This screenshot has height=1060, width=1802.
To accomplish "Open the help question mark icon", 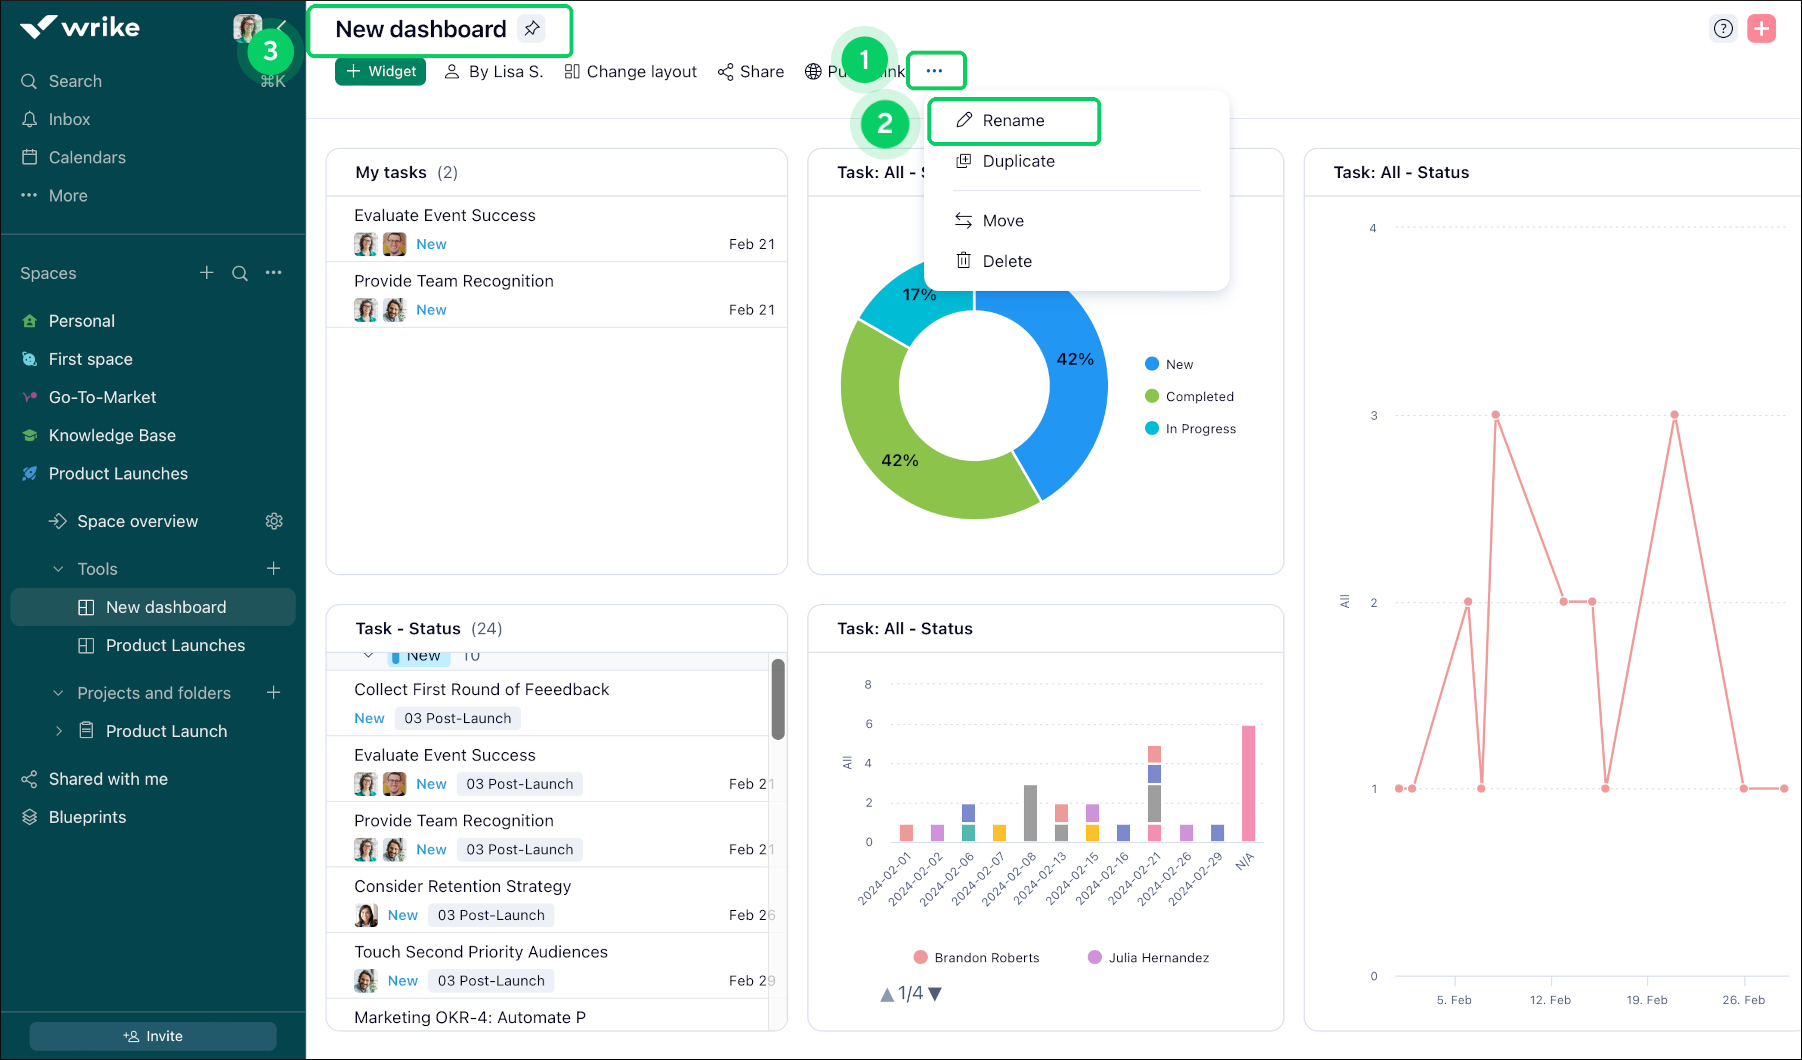I will point(1723,29).
